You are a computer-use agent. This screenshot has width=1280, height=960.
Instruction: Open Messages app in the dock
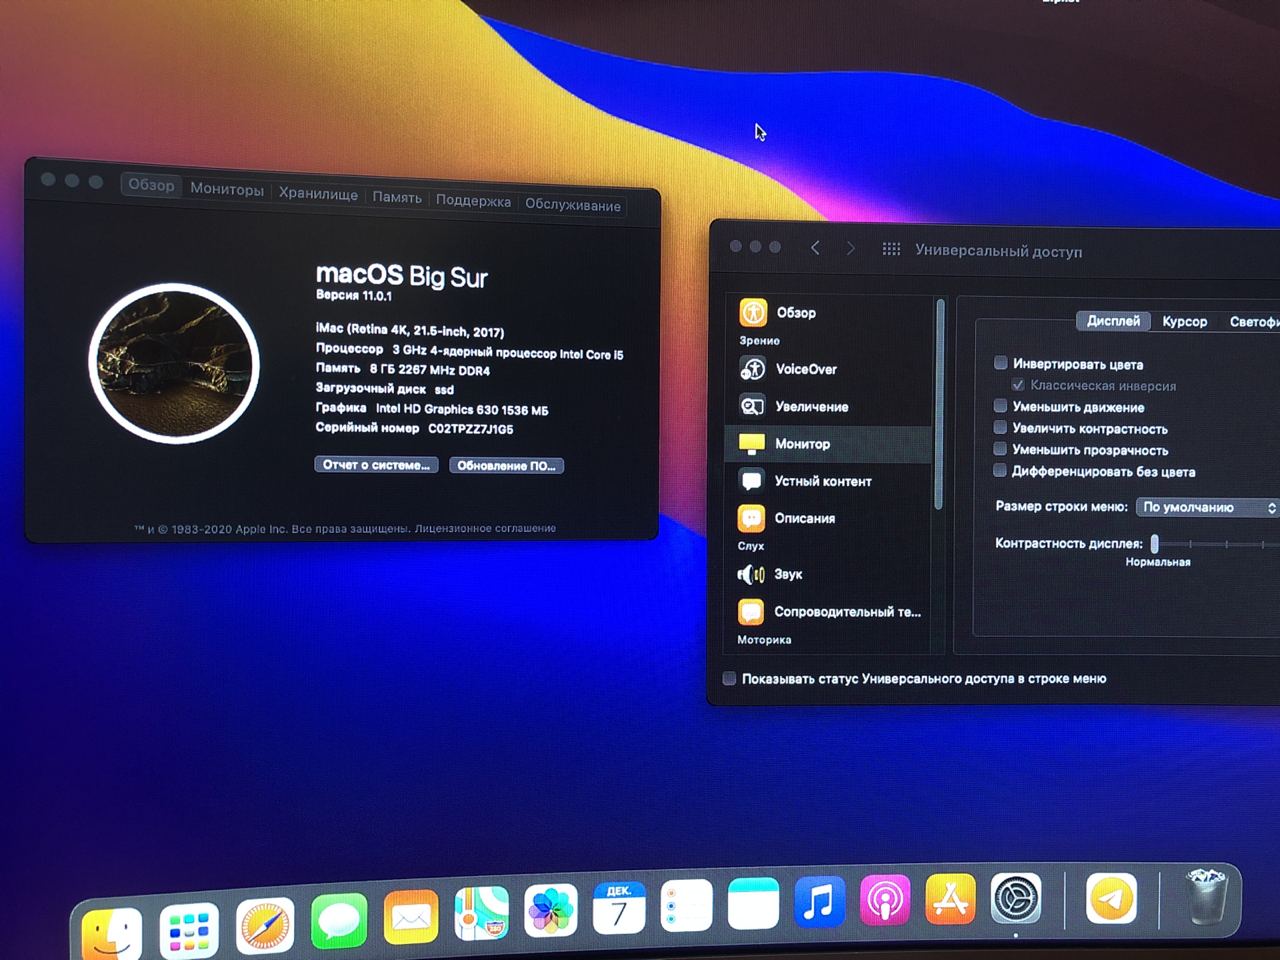pyautogui.click(x=339, y=919)
